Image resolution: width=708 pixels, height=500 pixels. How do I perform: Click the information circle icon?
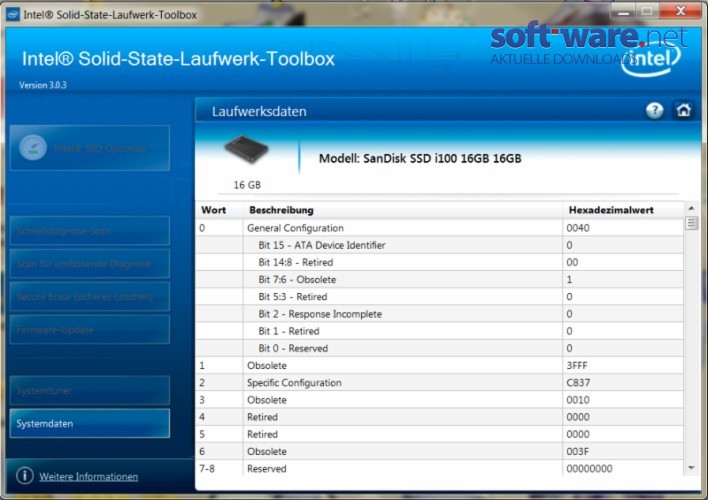[25, 476]
